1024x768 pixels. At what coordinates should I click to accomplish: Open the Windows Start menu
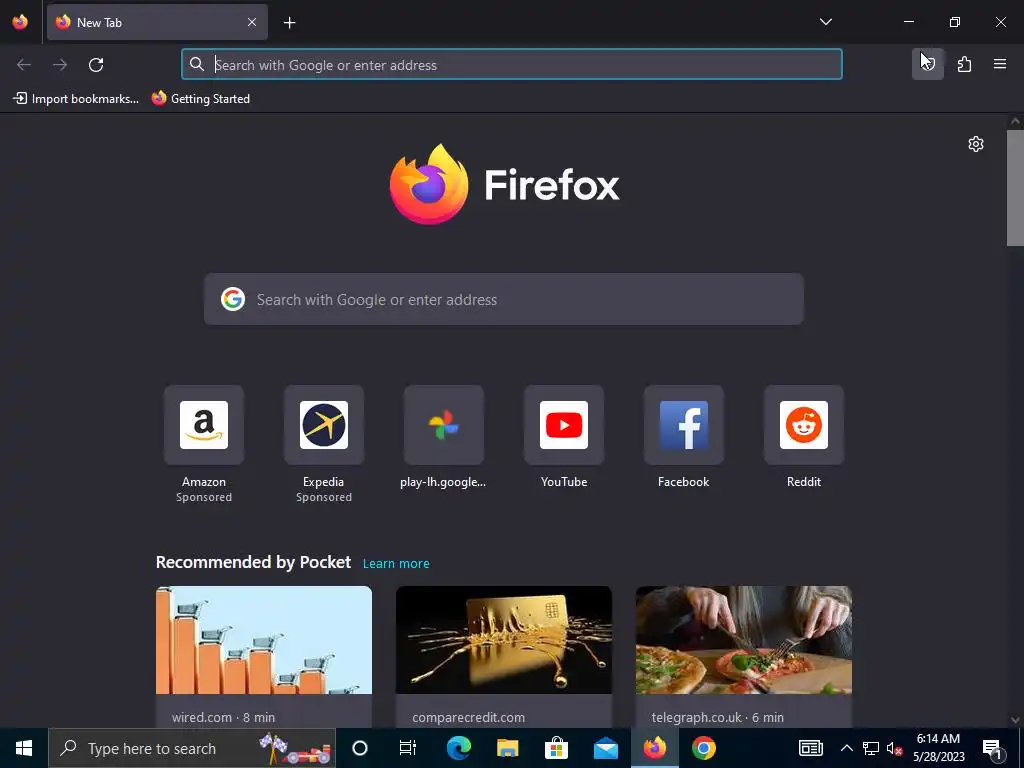(24, 748)
